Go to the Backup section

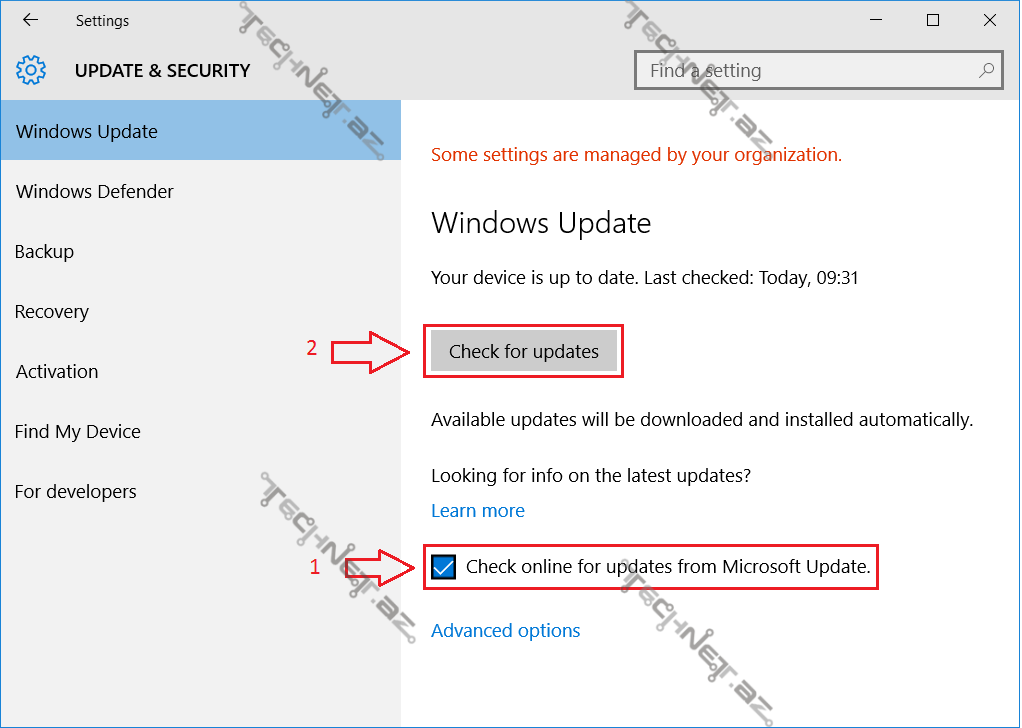(45, 252)
